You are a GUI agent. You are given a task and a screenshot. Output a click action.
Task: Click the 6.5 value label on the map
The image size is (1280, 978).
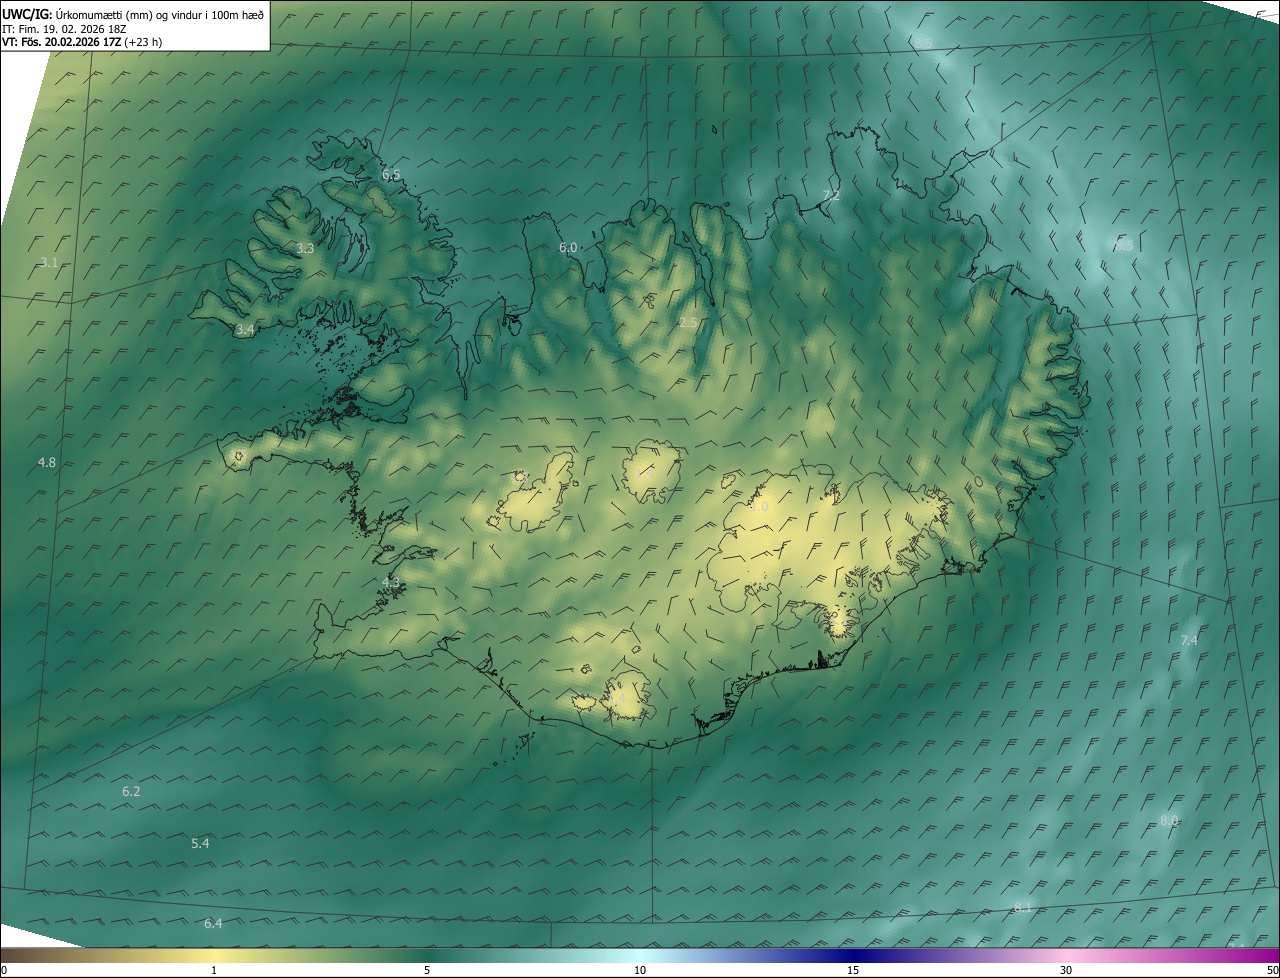pyautogui.click(x=391, y=175)
